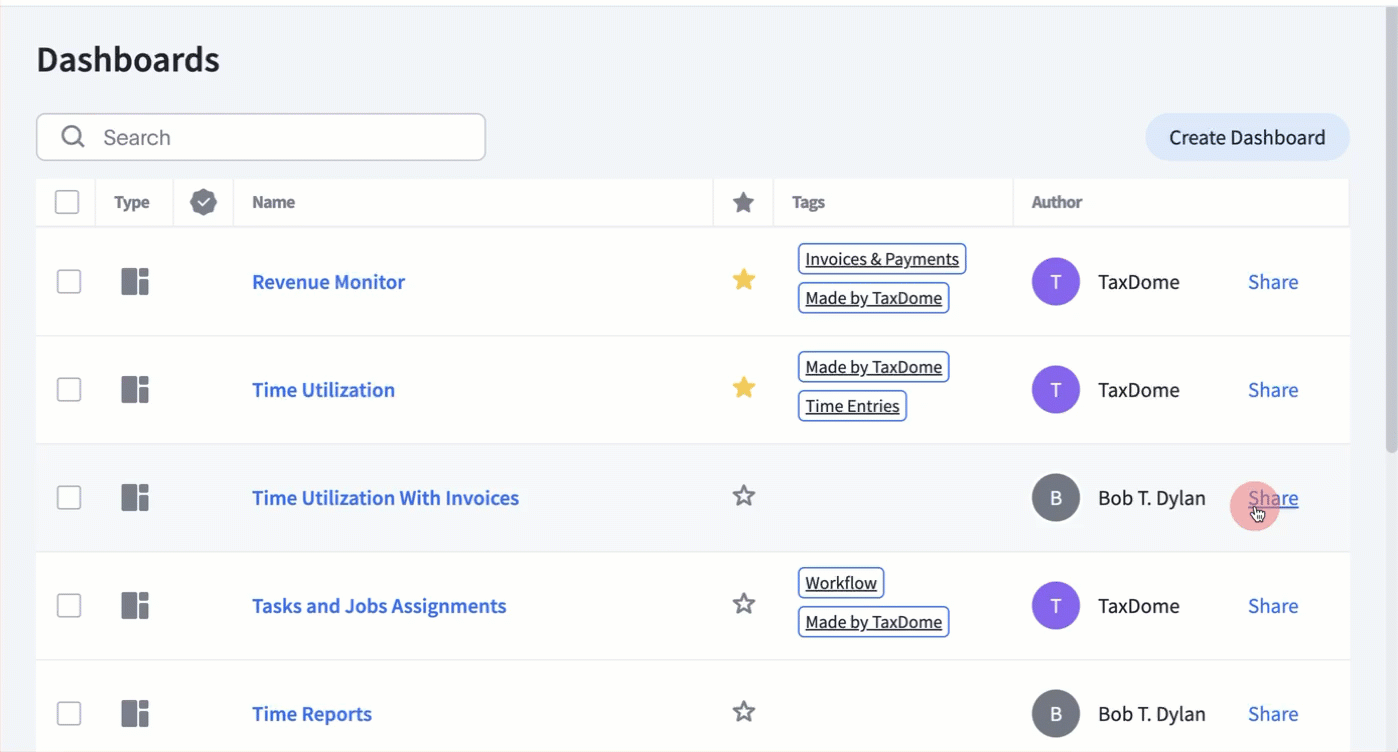Check the Time Reports row checkbox
1398x752 pixels.
[x=69, y=714]
